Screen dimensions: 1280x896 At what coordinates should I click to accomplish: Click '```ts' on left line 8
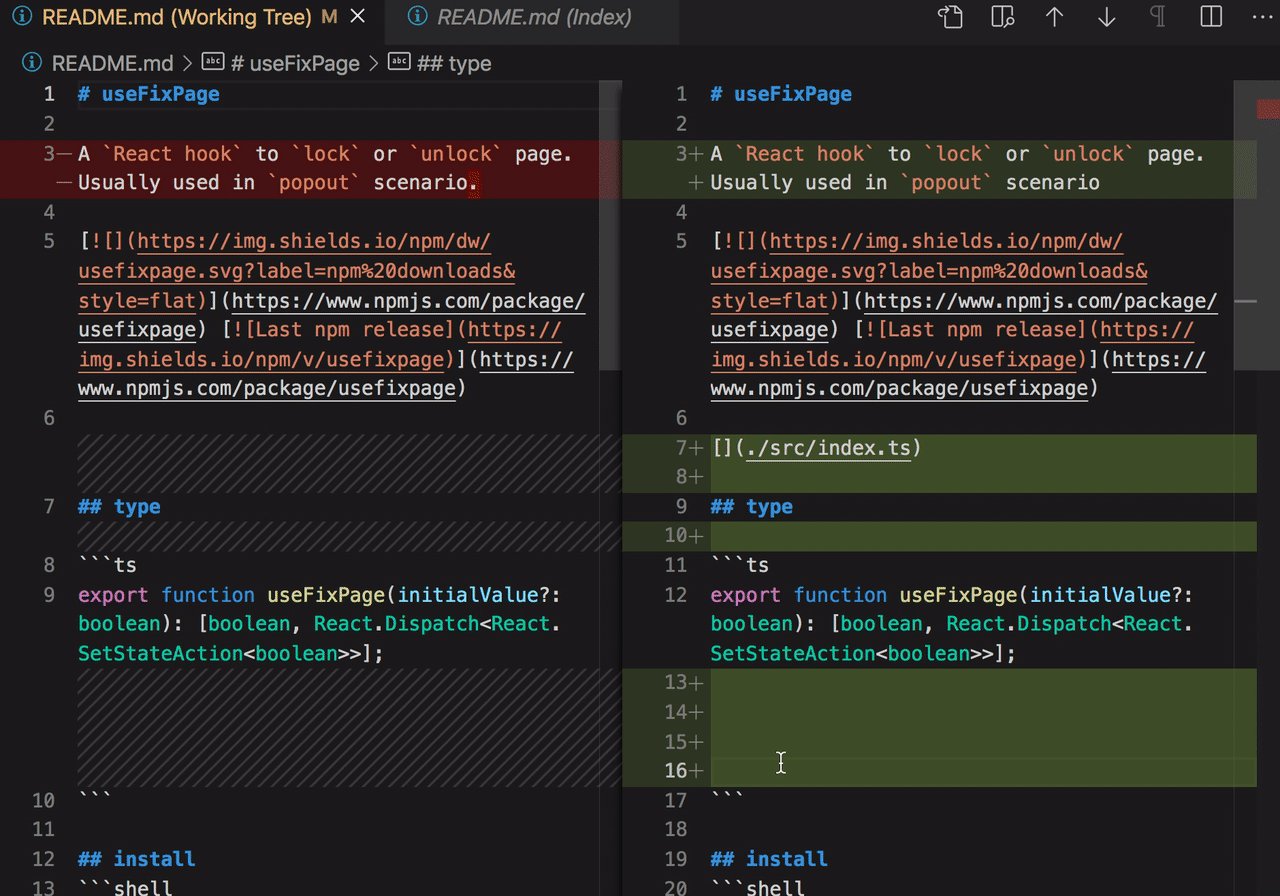tap(107, 566)
